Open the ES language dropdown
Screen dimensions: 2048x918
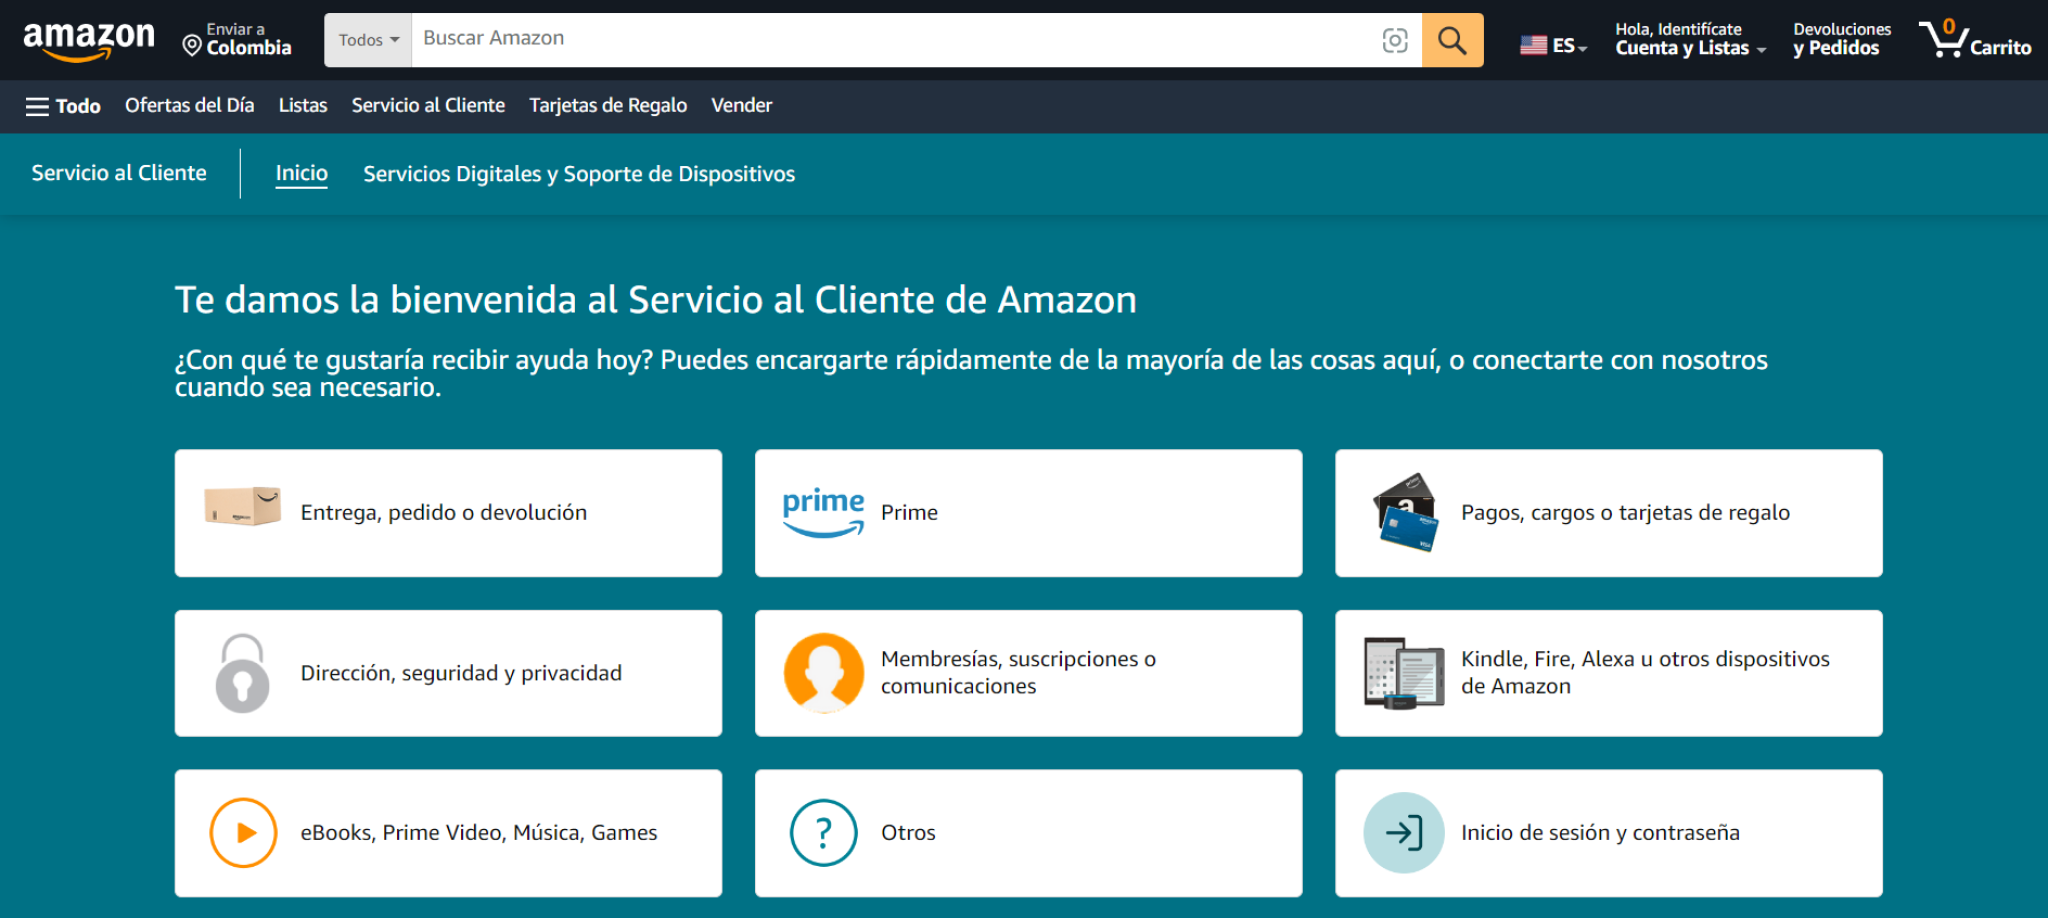[x=1569, y=46]
